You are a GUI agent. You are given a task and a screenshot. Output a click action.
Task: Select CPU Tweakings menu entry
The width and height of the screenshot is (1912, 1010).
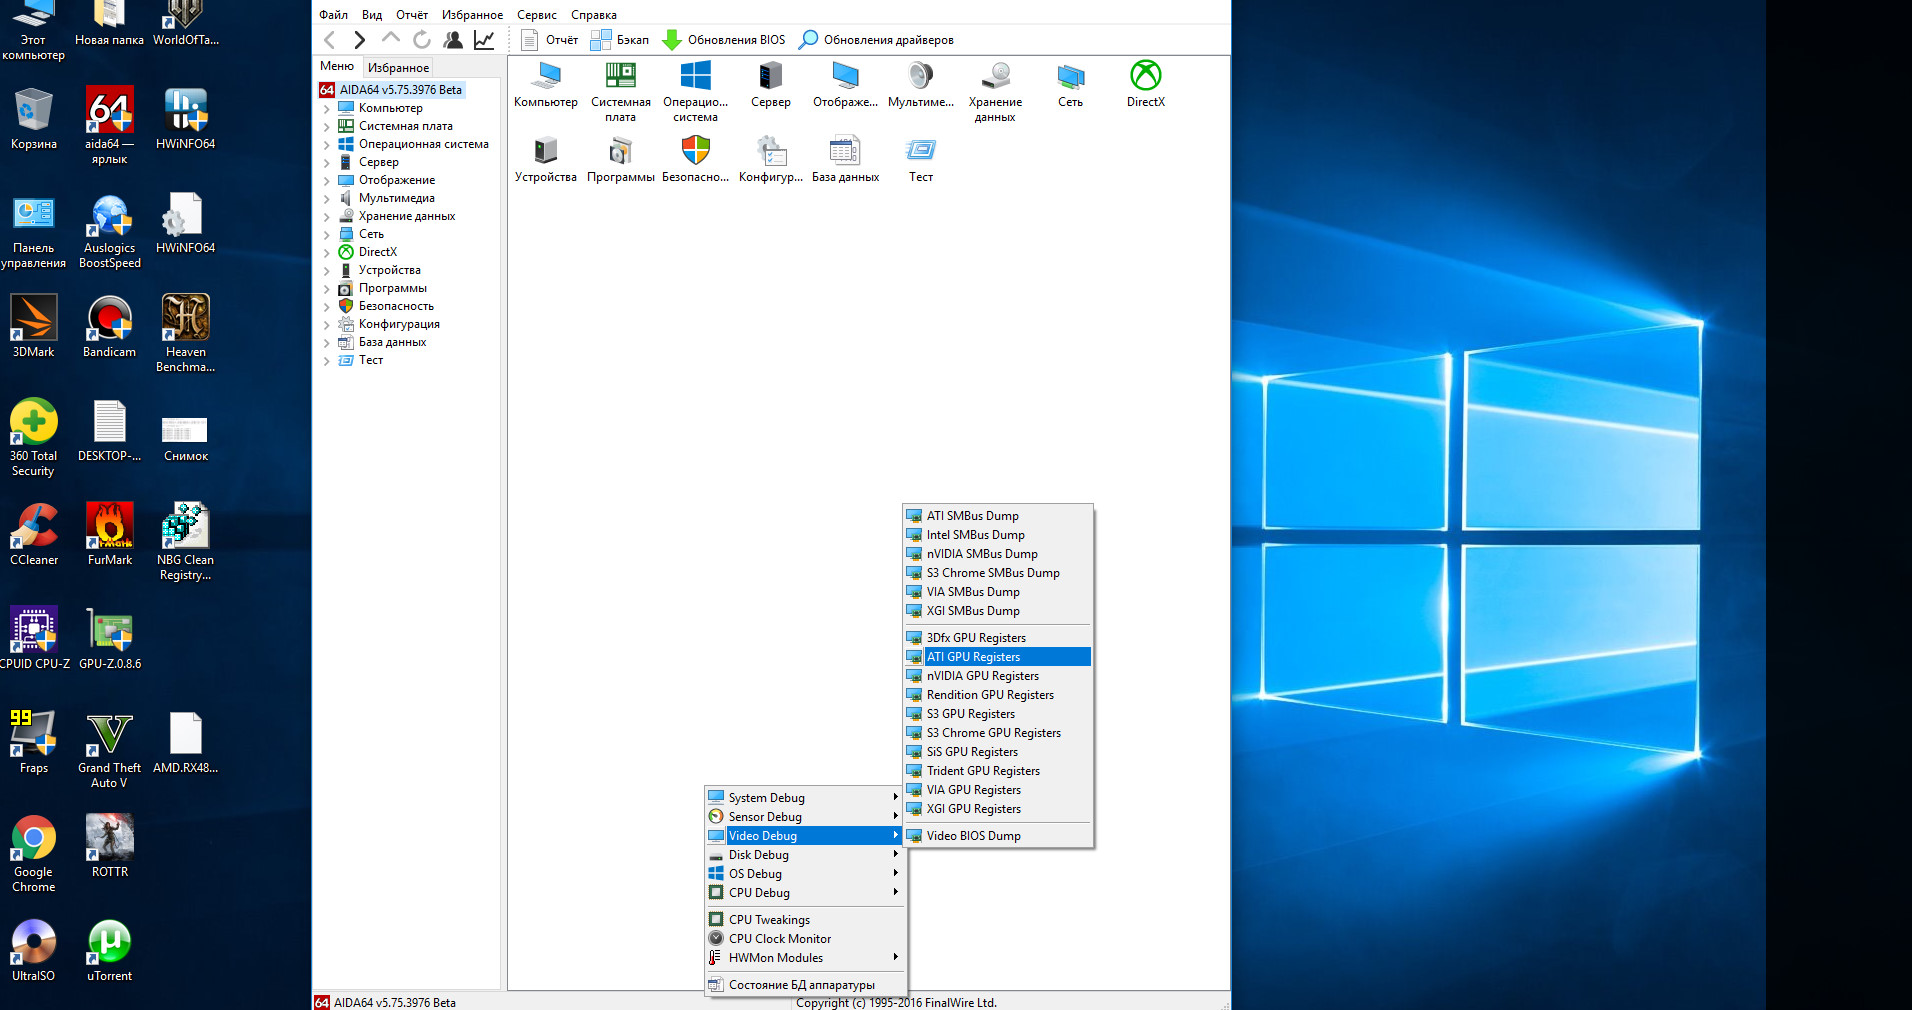tap(804, 920)
